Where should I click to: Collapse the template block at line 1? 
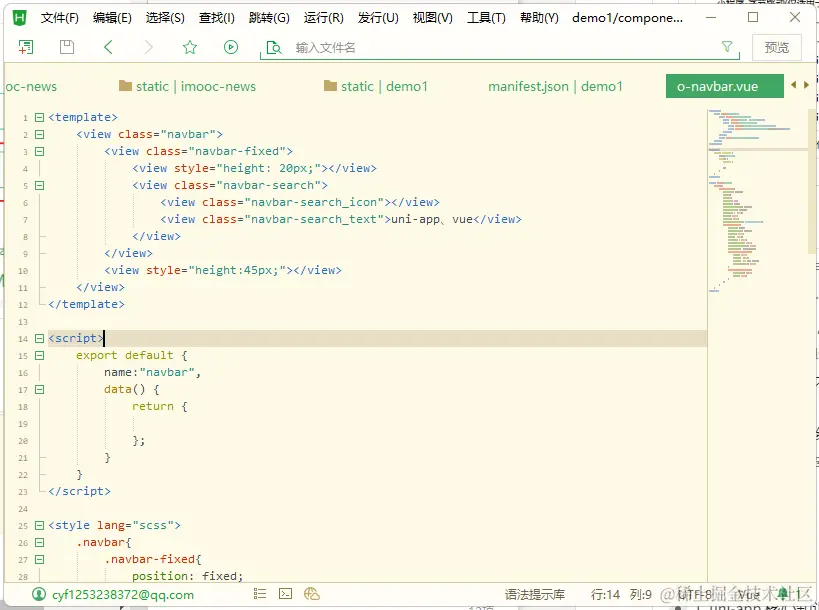(x=39, y=118)
